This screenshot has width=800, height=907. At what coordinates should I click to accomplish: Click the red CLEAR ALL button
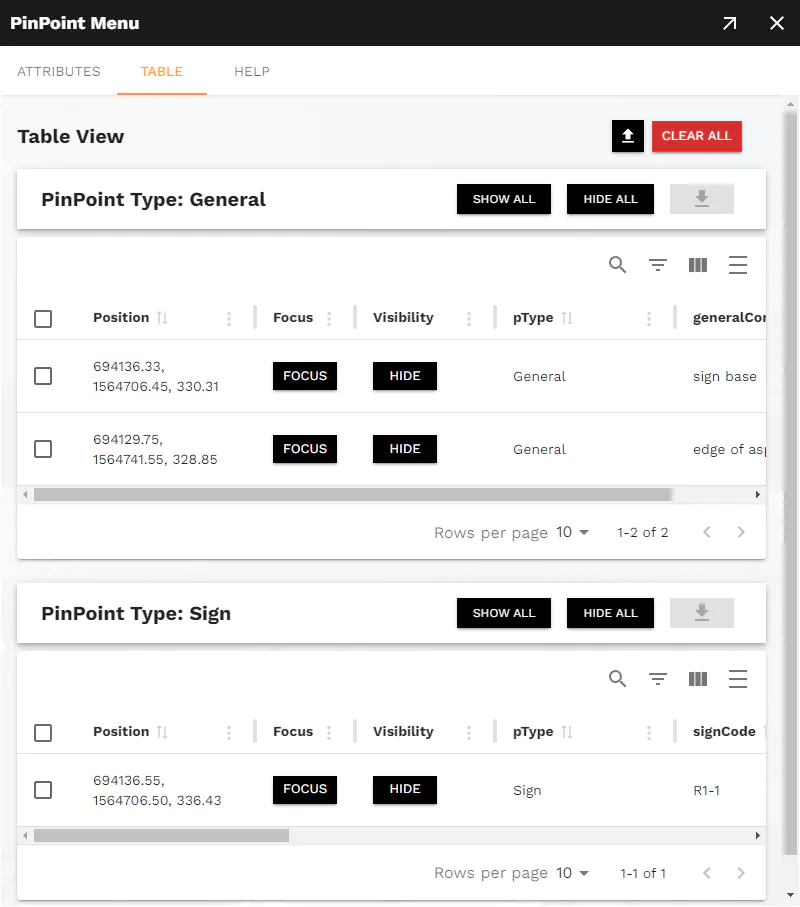pyautogui.click(x=696, y=137)
